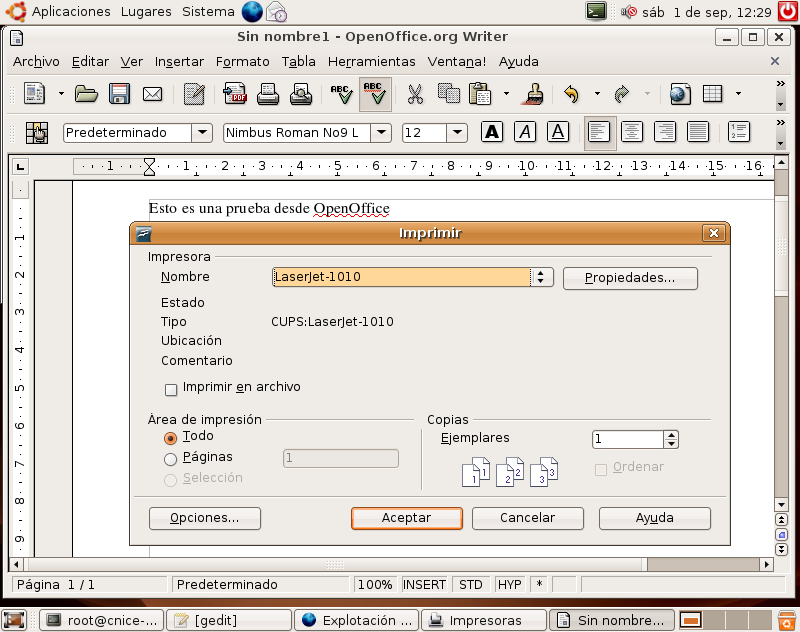Click inside the Ejemplares copies field

pos(626,439)
